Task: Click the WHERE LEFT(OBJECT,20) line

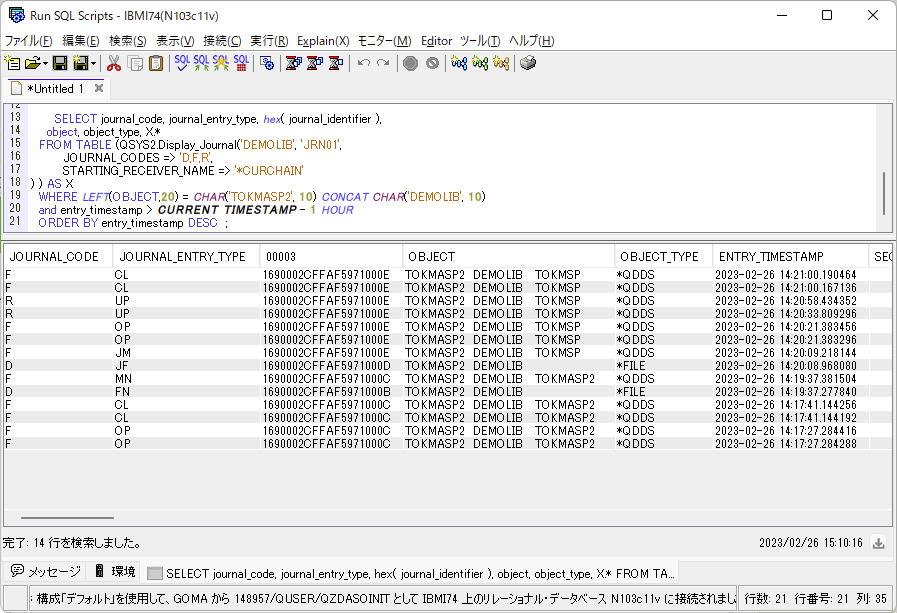Action: coord(262,197)
